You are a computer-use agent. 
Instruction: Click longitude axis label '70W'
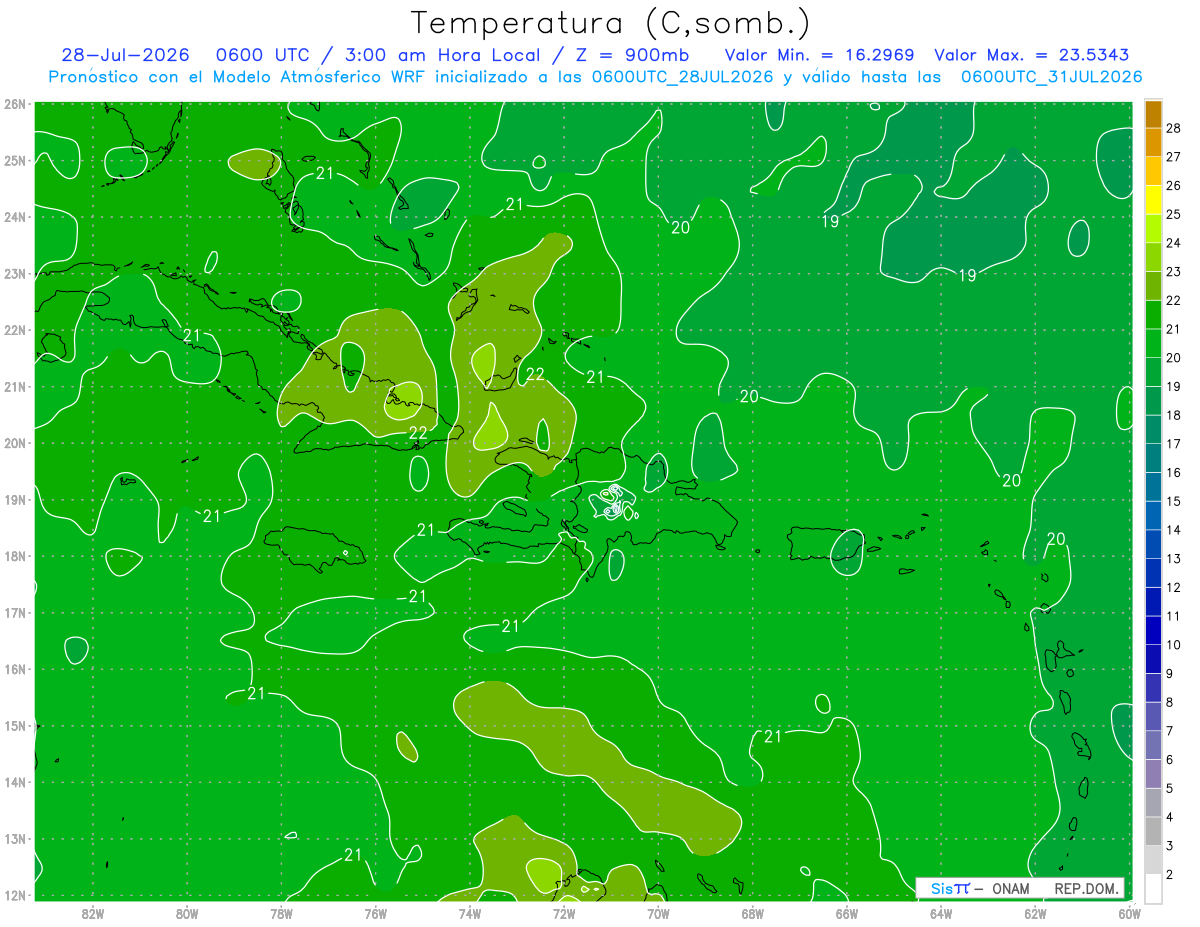658,912
